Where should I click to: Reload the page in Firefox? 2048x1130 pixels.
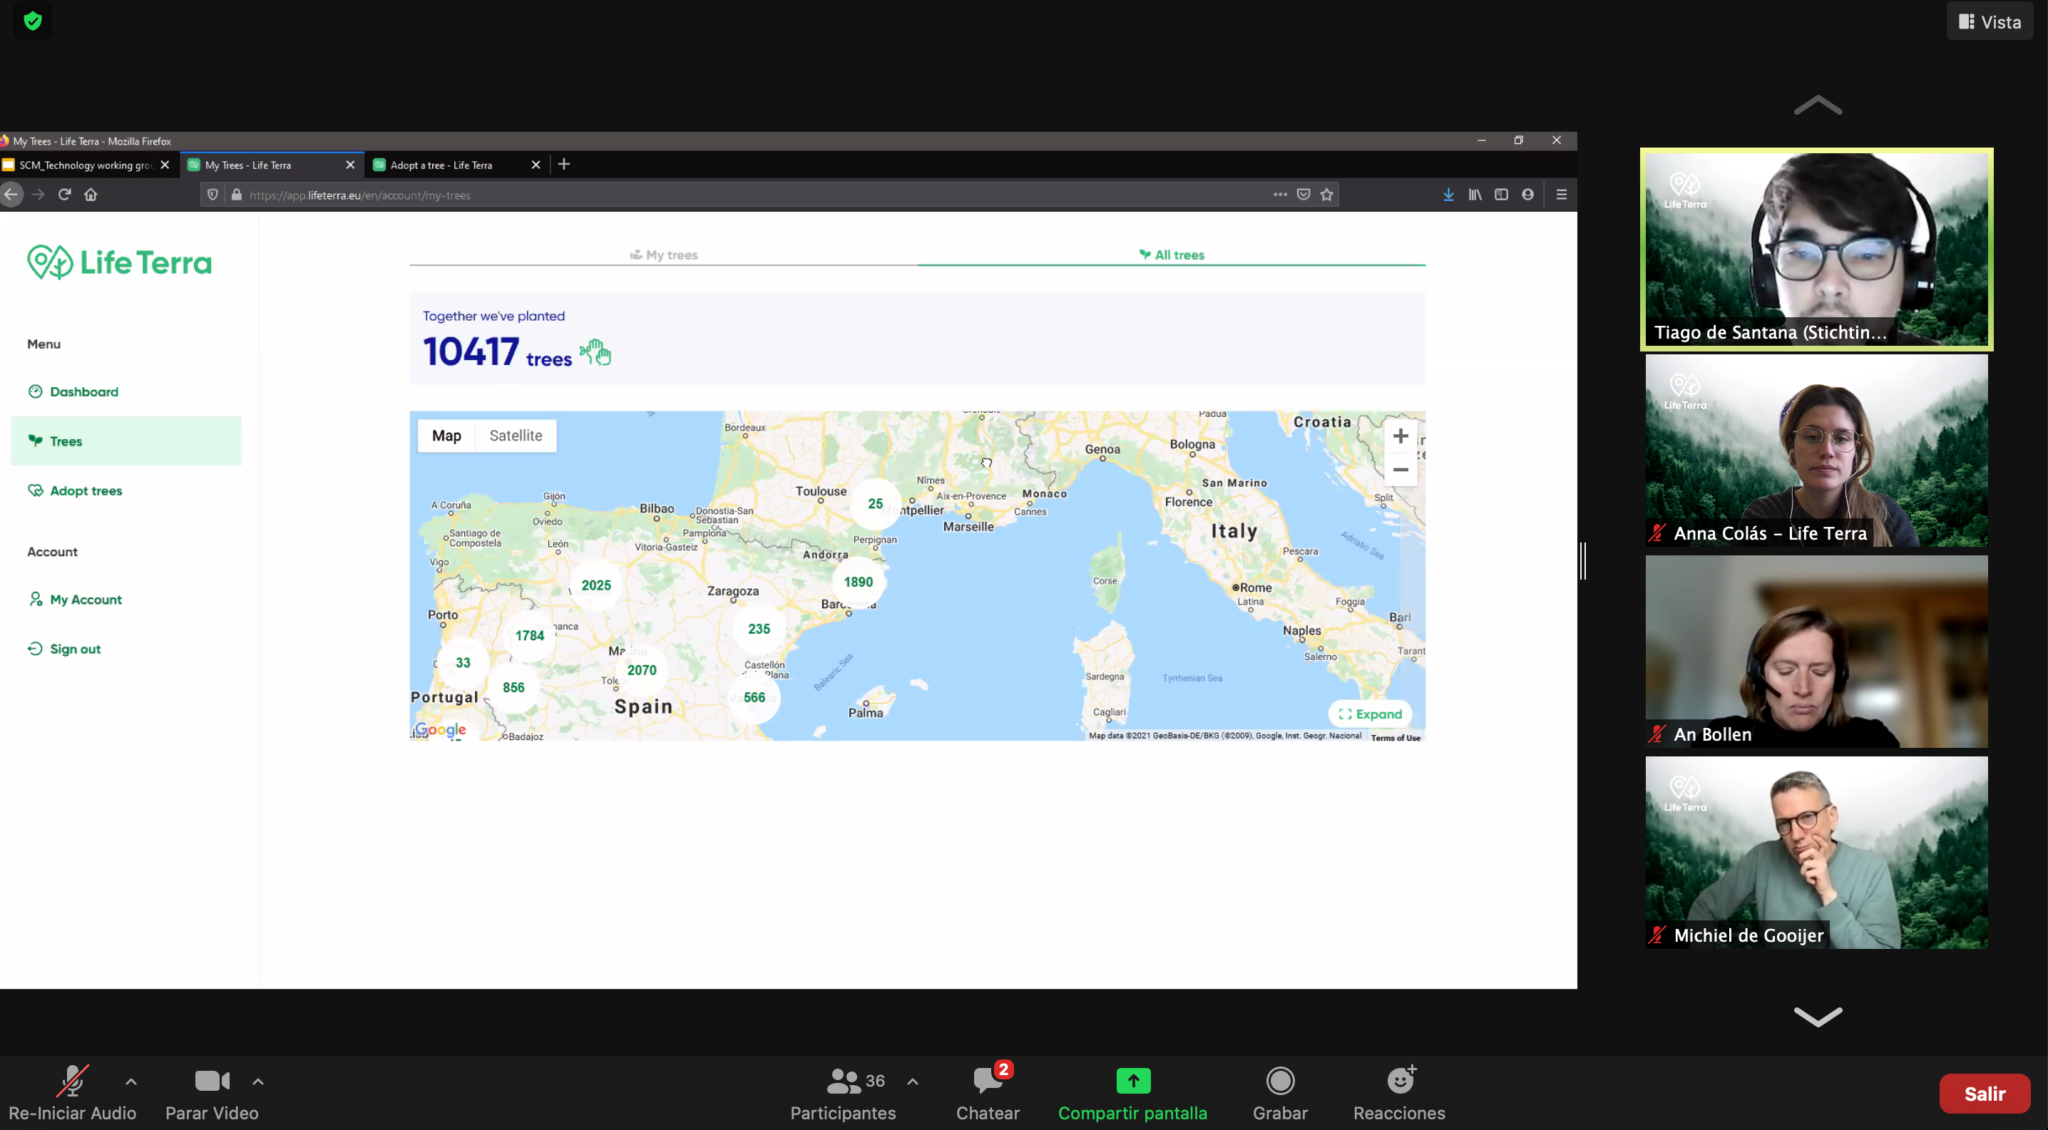(x=64, y=195)
